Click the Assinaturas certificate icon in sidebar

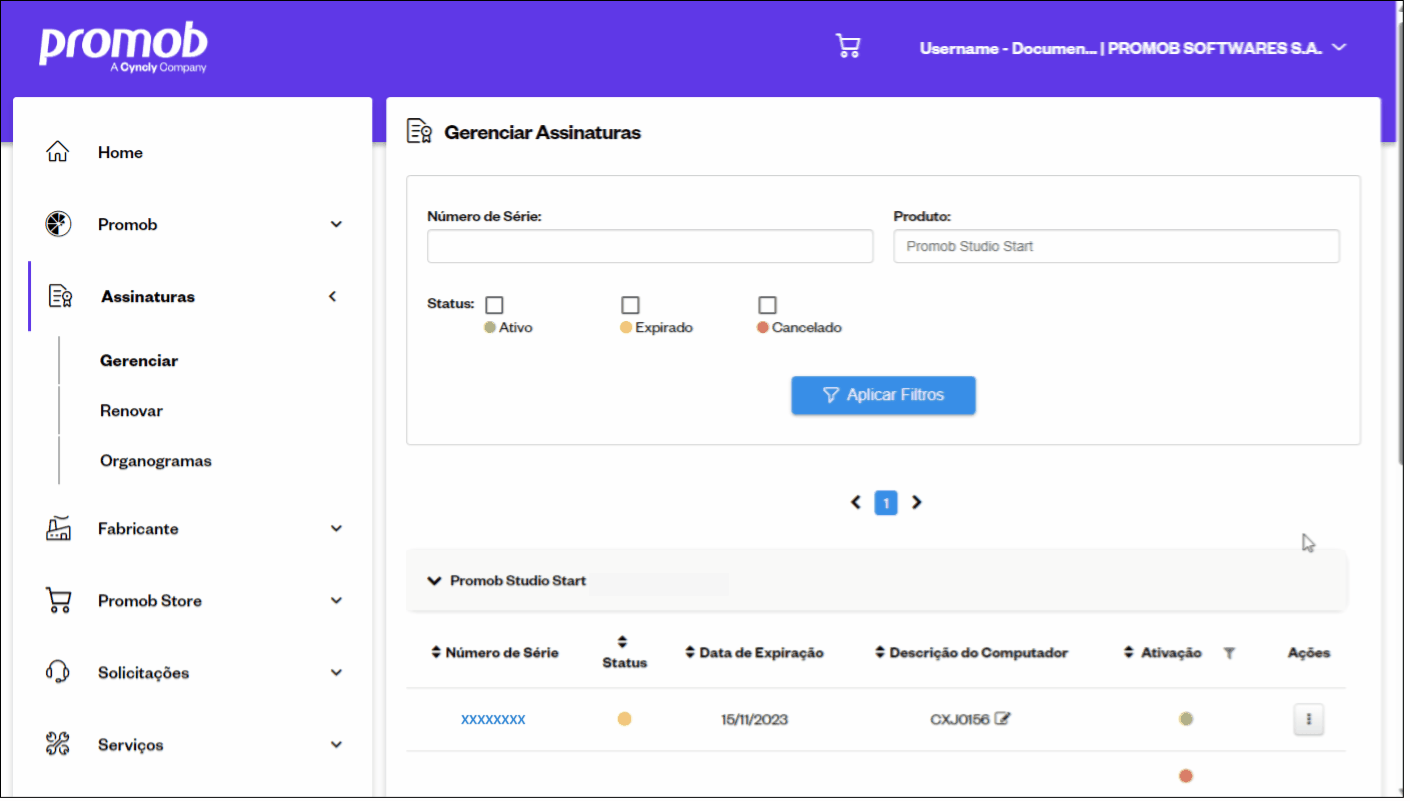coord(60,296)
